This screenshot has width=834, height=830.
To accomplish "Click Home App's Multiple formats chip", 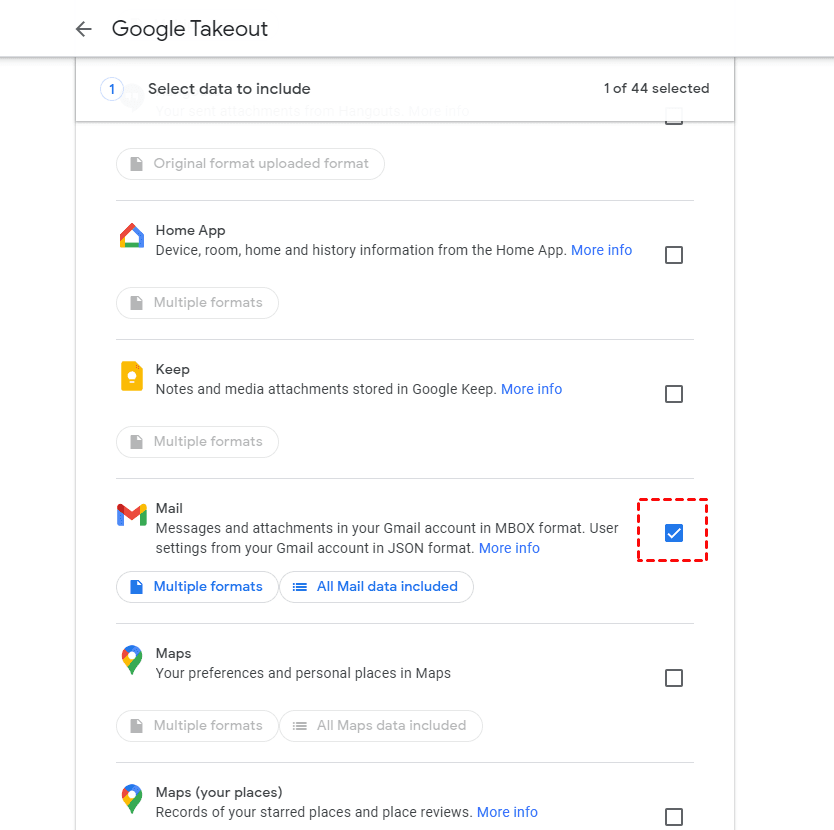I will tap(197, 302).
